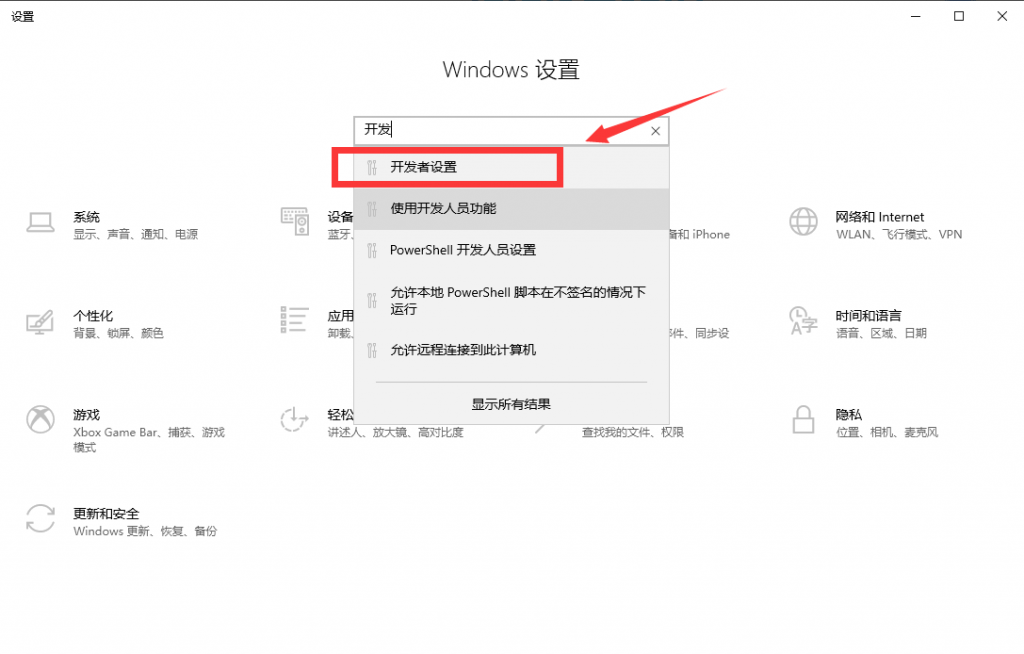Open the 游戏 category label
The image size is (1024, 654).
86,415
